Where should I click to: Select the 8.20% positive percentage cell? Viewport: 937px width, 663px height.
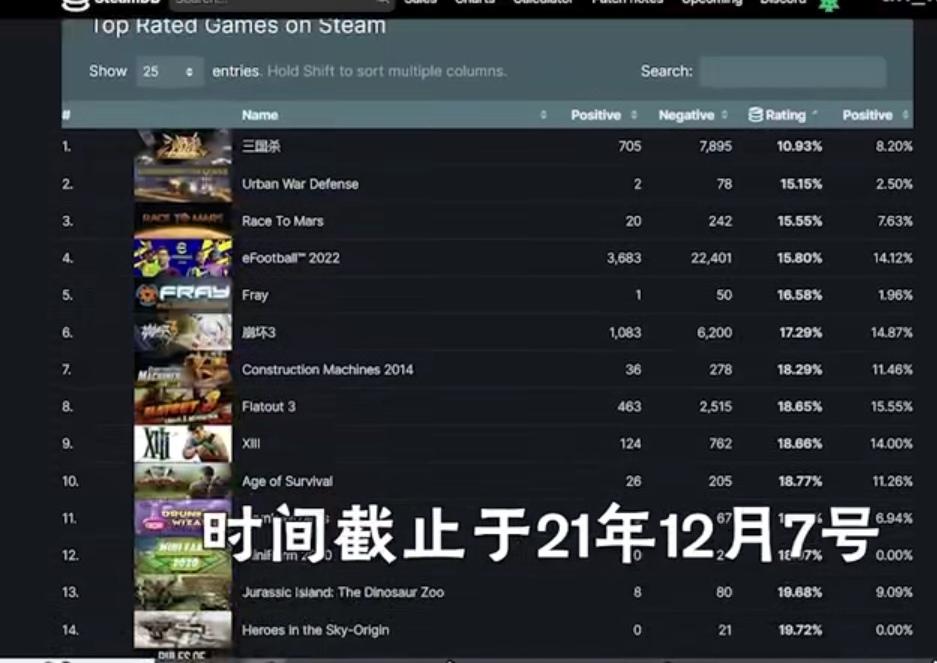tap(894, 146)
